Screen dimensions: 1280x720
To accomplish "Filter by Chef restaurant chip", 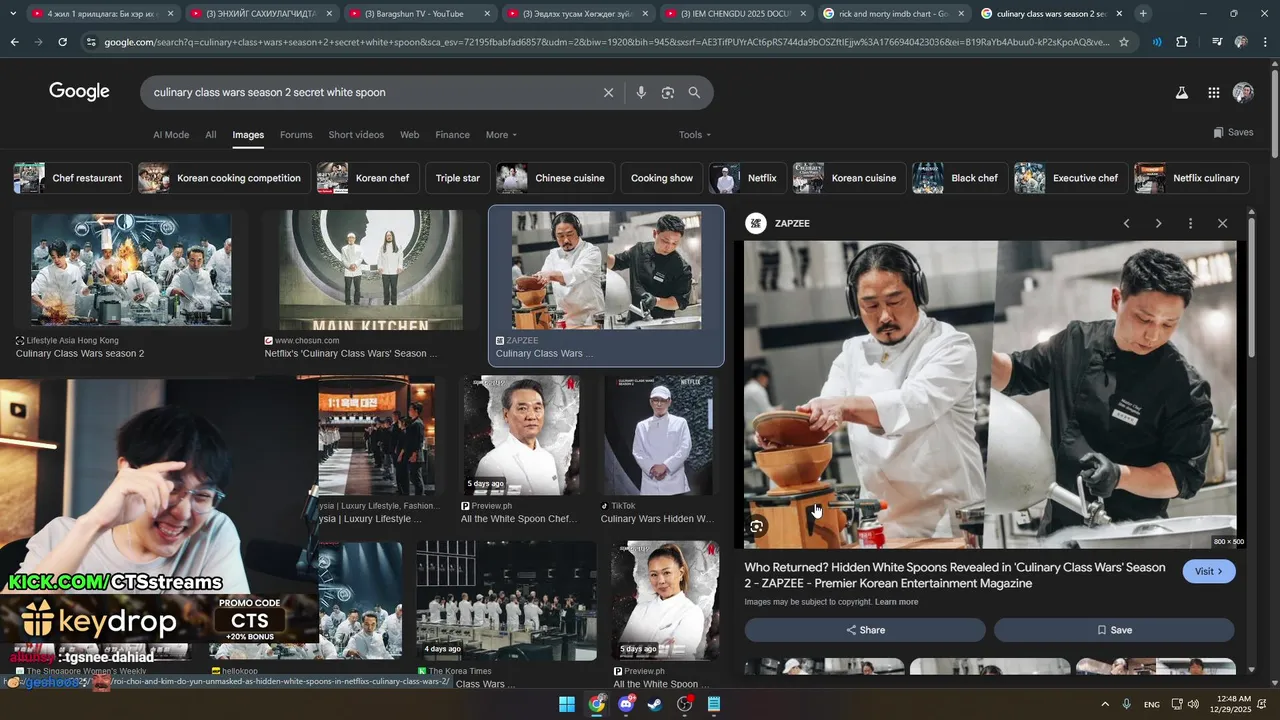I will pyautogui.click(x=72, y=178).
